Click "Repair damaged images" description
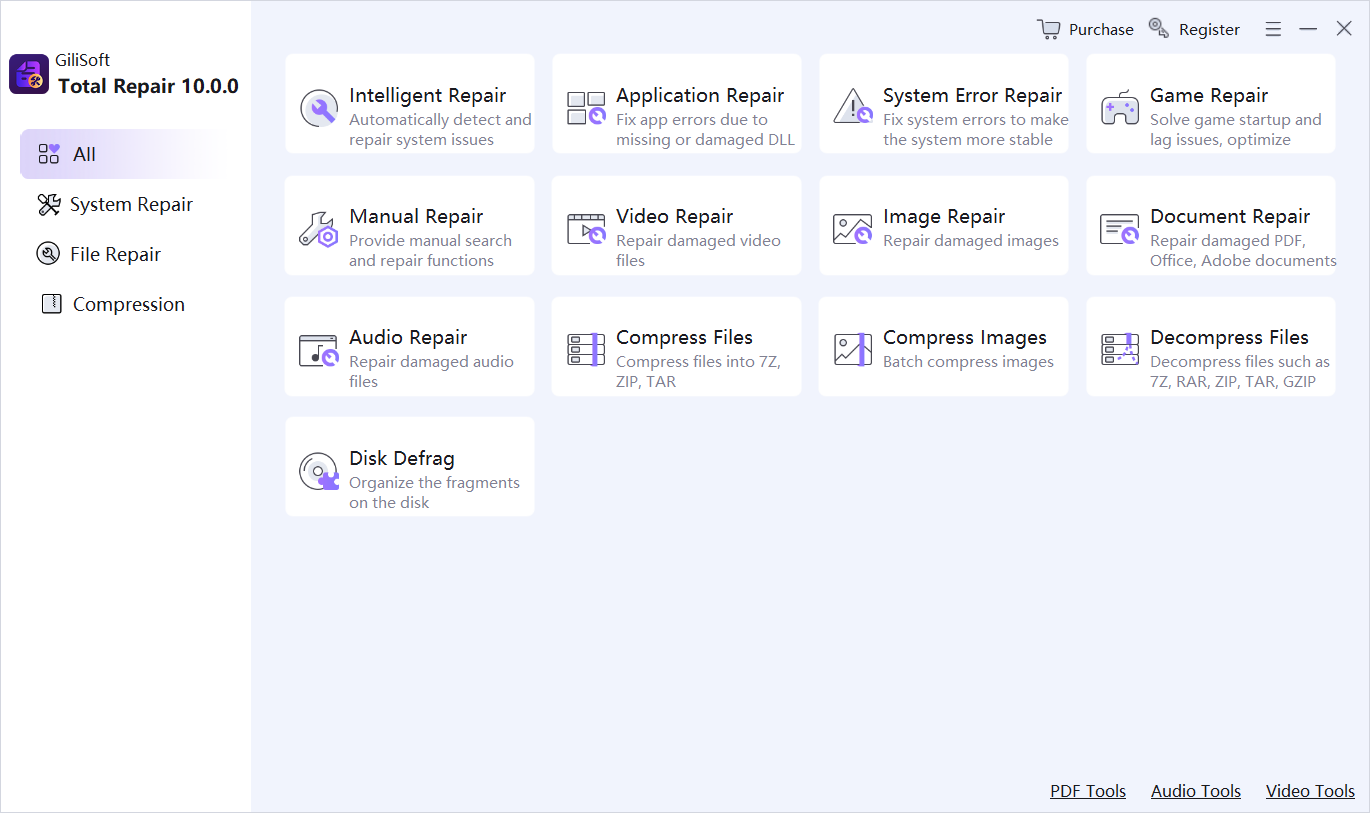The height and width of the screenshot is (813, 1370). point(971,241)
